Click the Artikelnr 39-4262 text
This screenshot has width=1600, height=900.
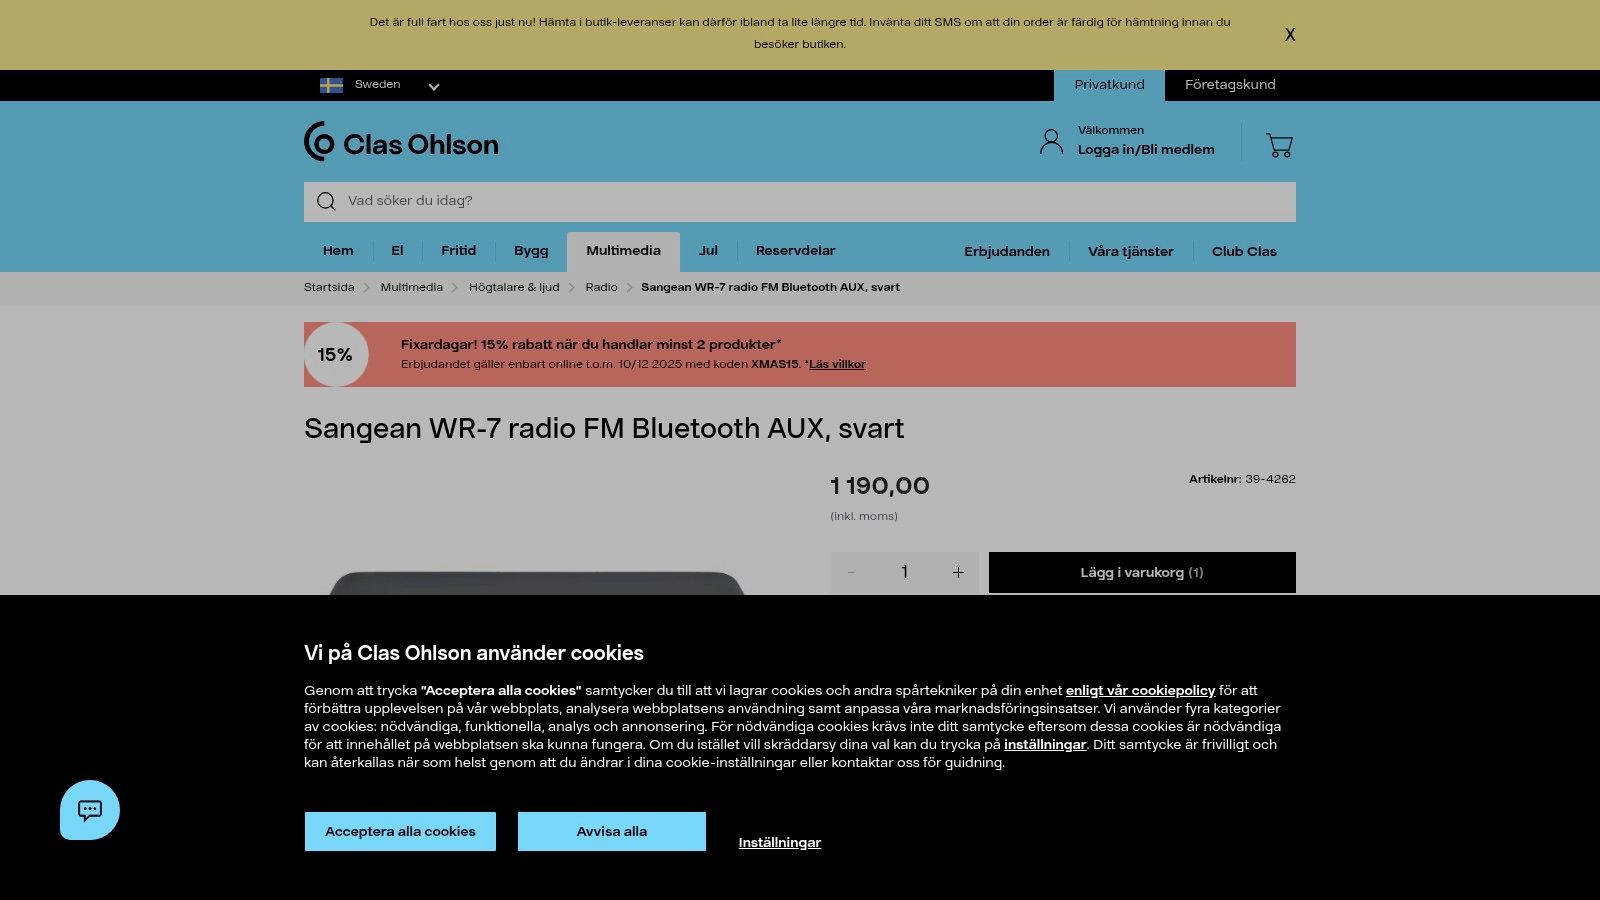[x=1242, y=479]
